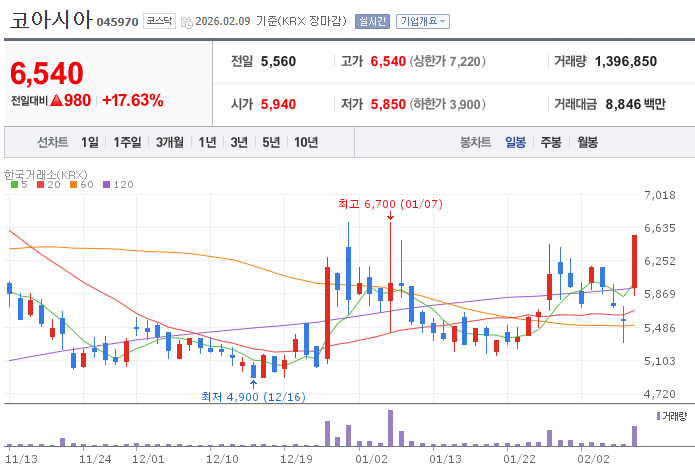The height and width of the screenshot is (473, 695).
Task: View the 10년 line chart
Action: 306,142
